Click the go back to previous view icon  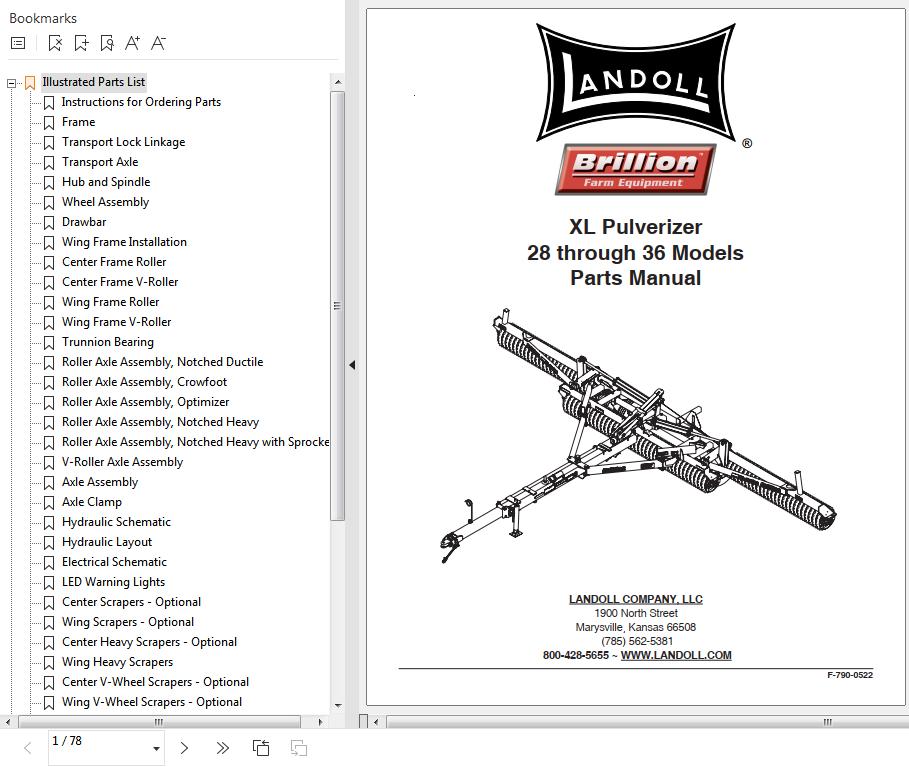[261, 748]
